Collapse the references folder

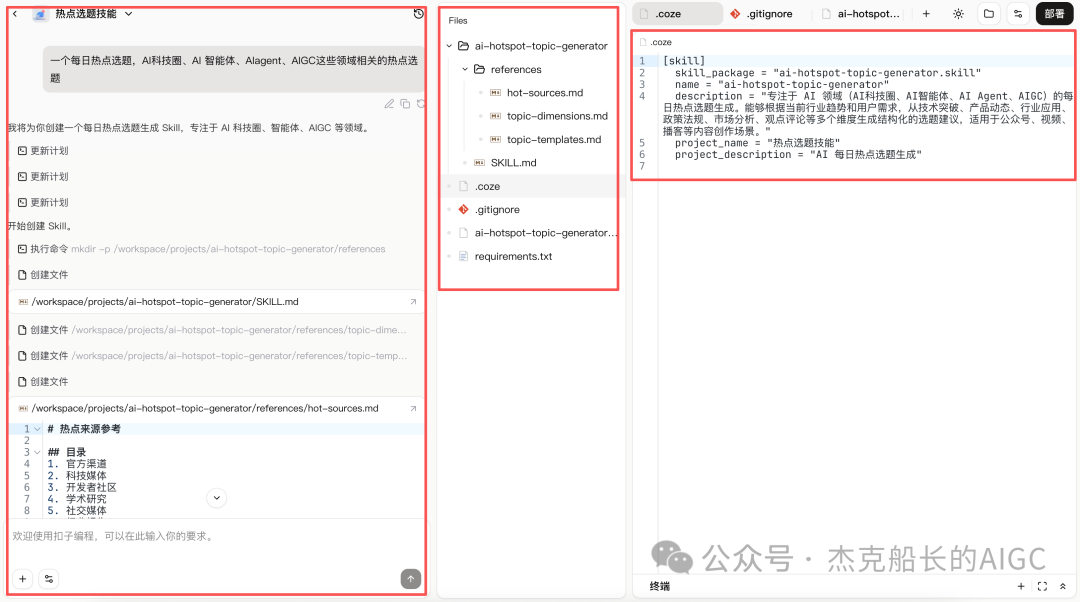pos(465,70)
